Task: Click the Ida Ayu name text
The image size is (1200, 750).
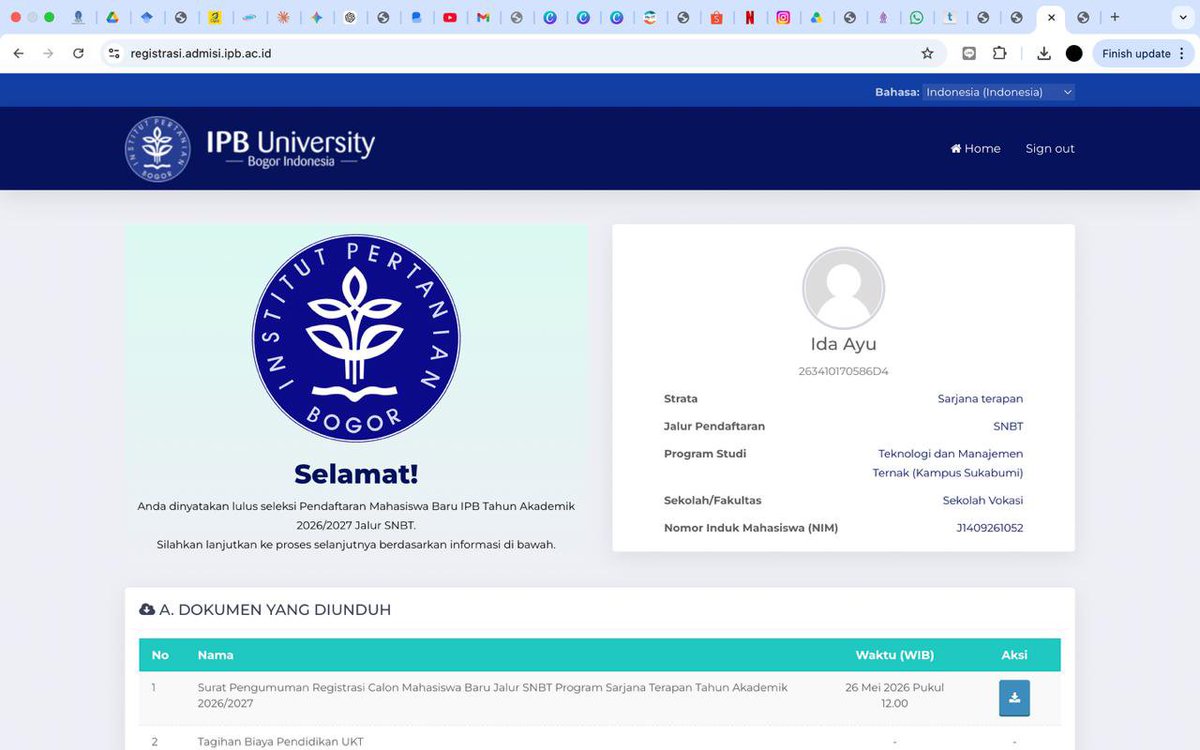Action: [843, 344]
